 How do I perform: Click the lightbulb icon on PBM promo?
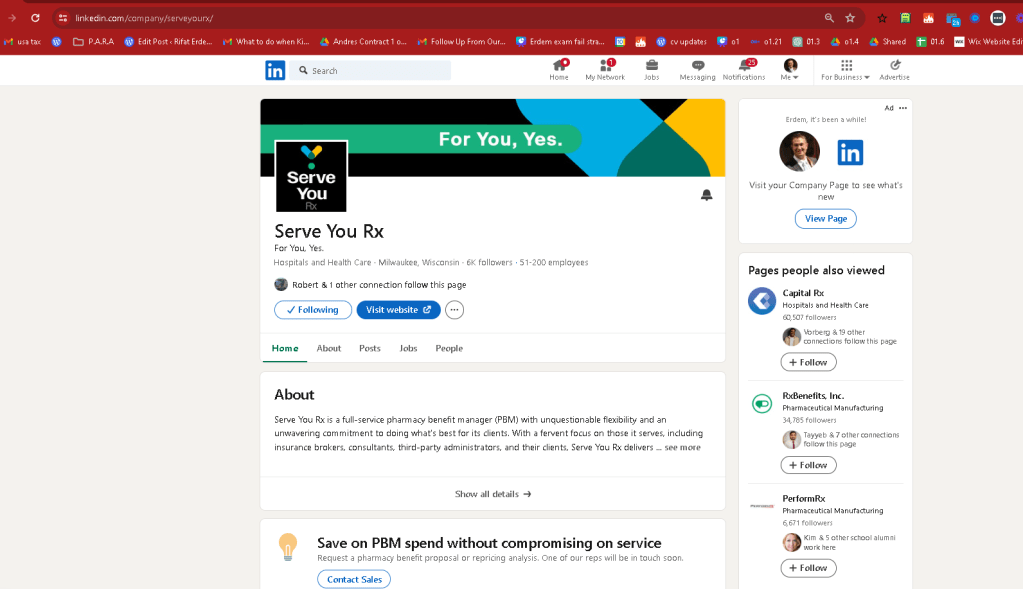point(288,547)
